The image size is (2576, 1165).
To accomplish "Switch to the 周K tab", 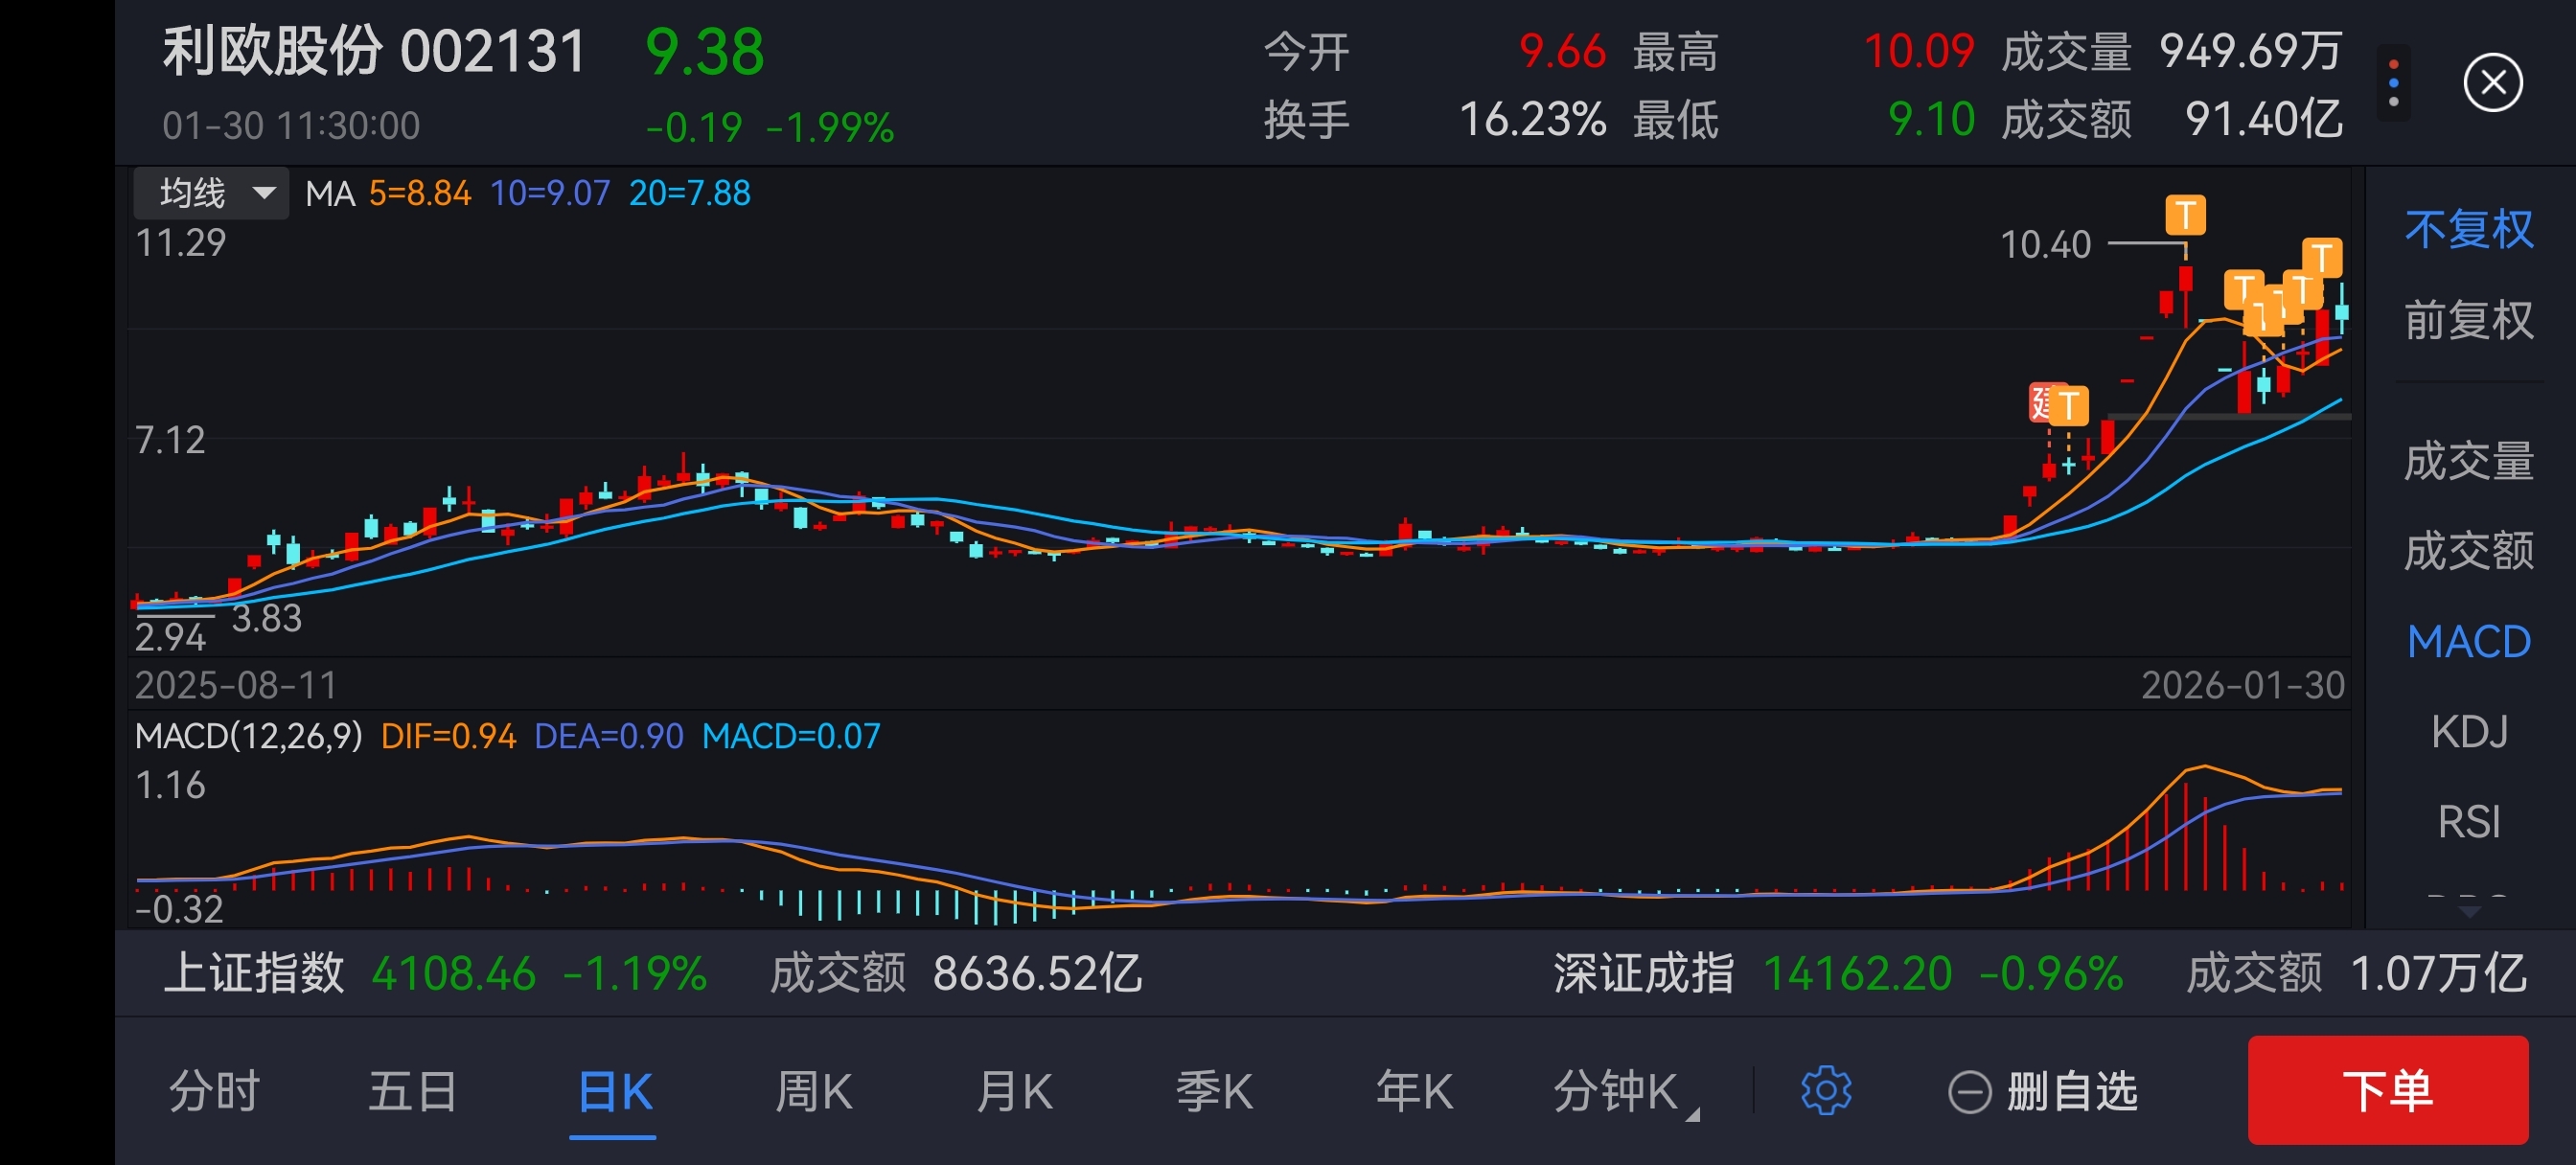I will 813,1091.
